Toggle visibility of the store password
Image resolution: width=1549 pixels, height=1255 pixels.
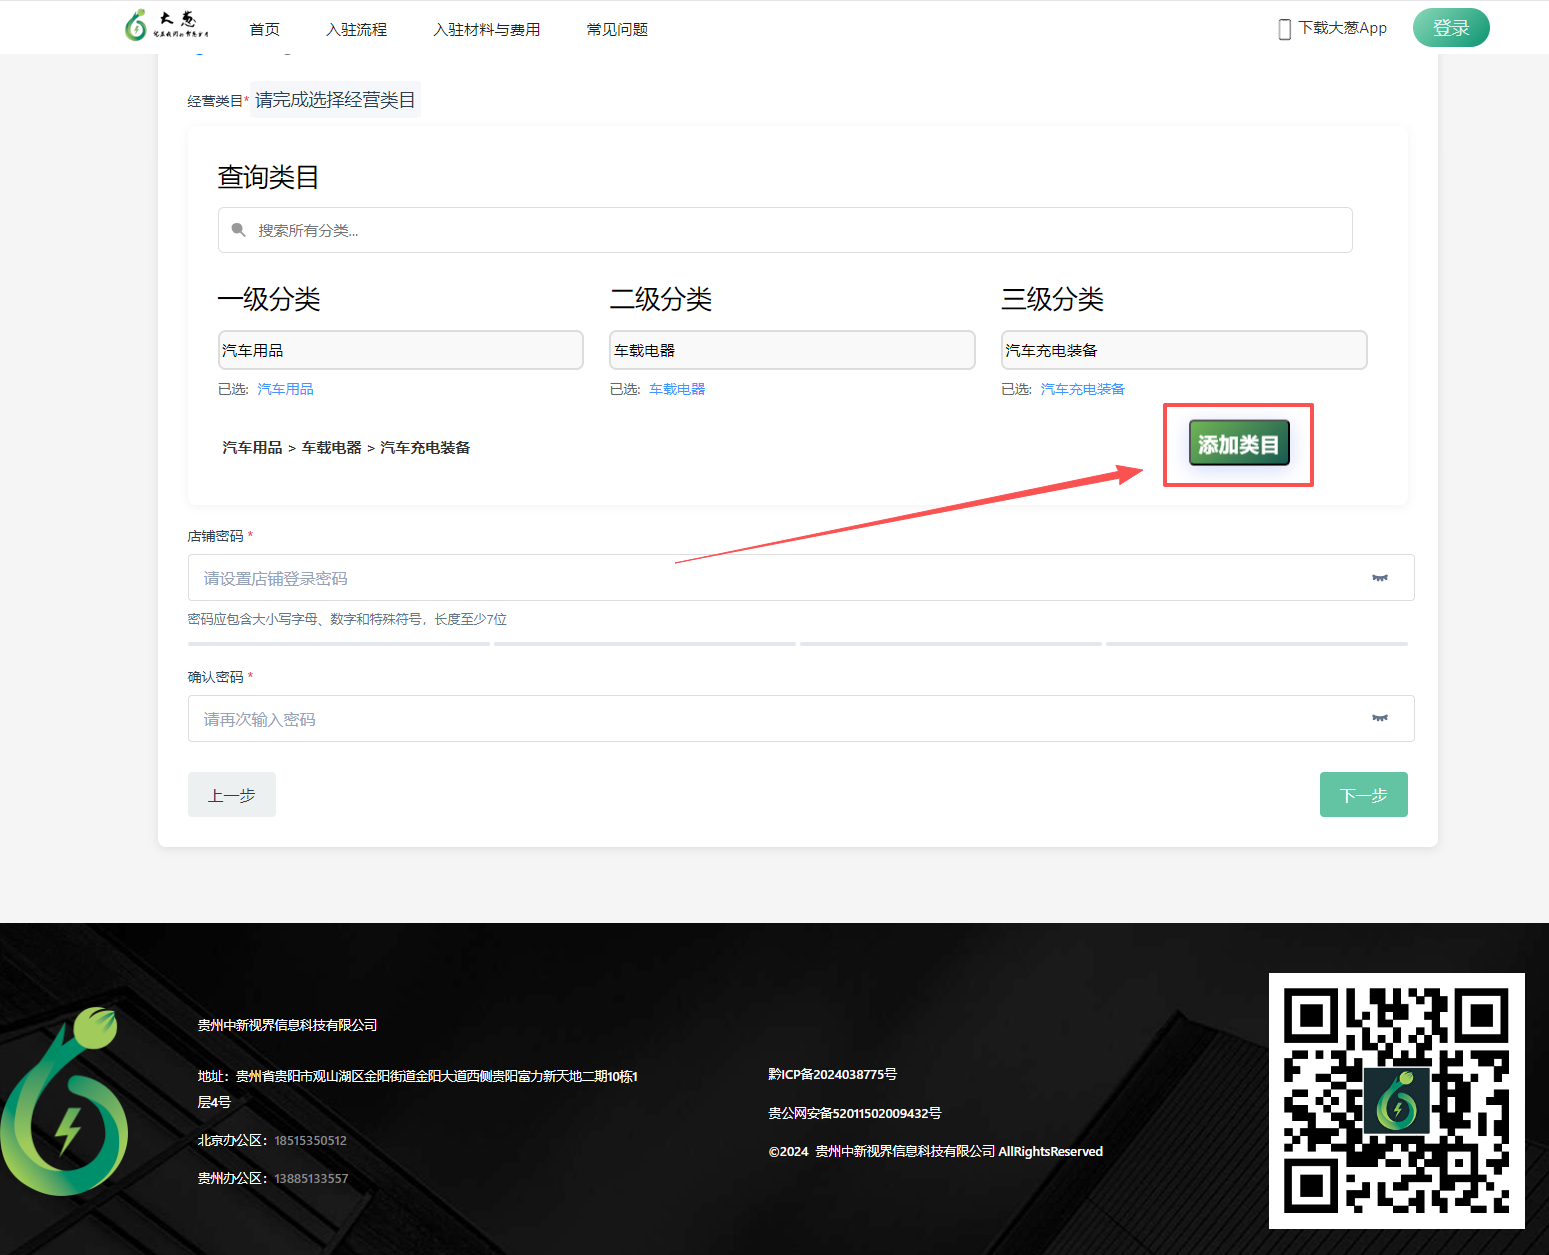coord(1379,578)
